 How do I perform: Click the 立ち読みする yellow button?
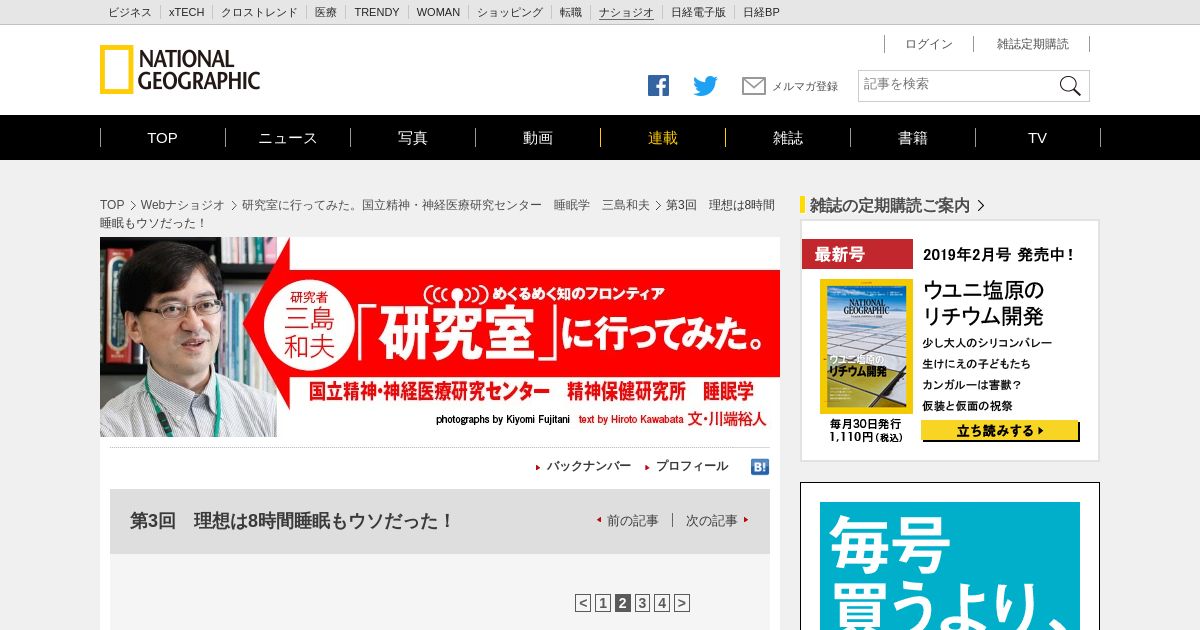1000,431
